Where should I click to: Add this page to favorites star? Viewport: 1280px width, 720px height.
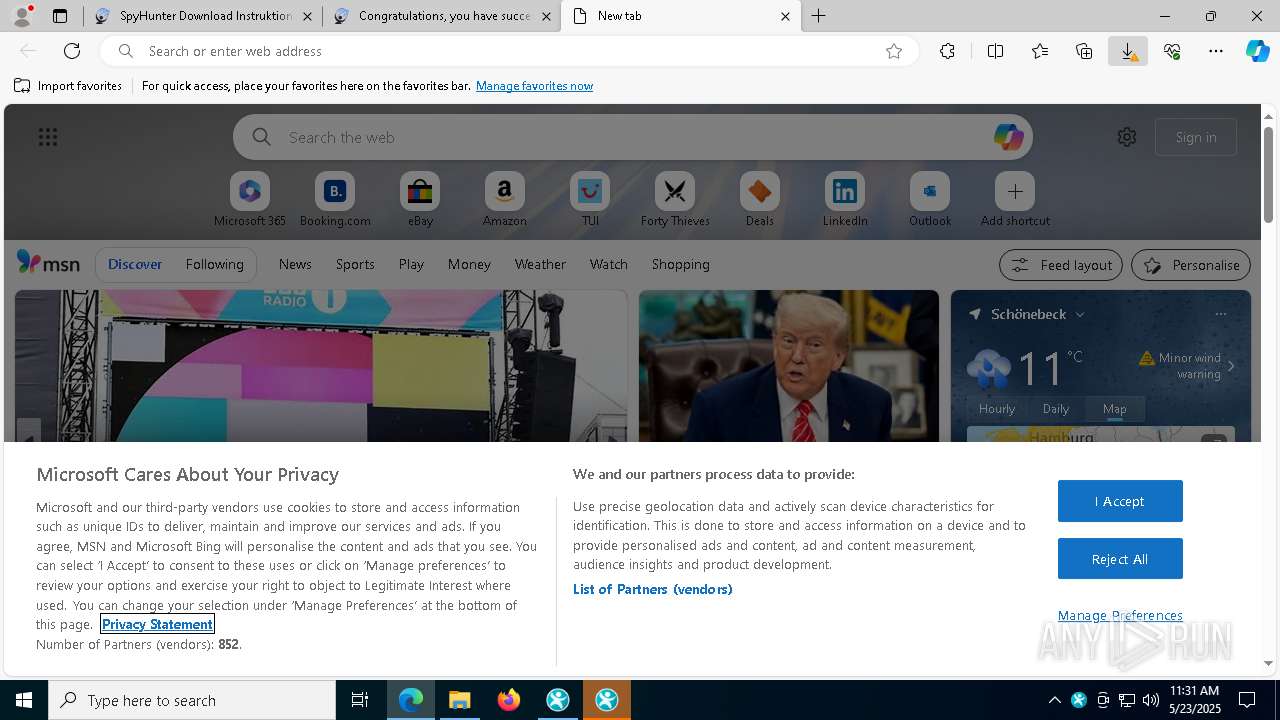894,51
